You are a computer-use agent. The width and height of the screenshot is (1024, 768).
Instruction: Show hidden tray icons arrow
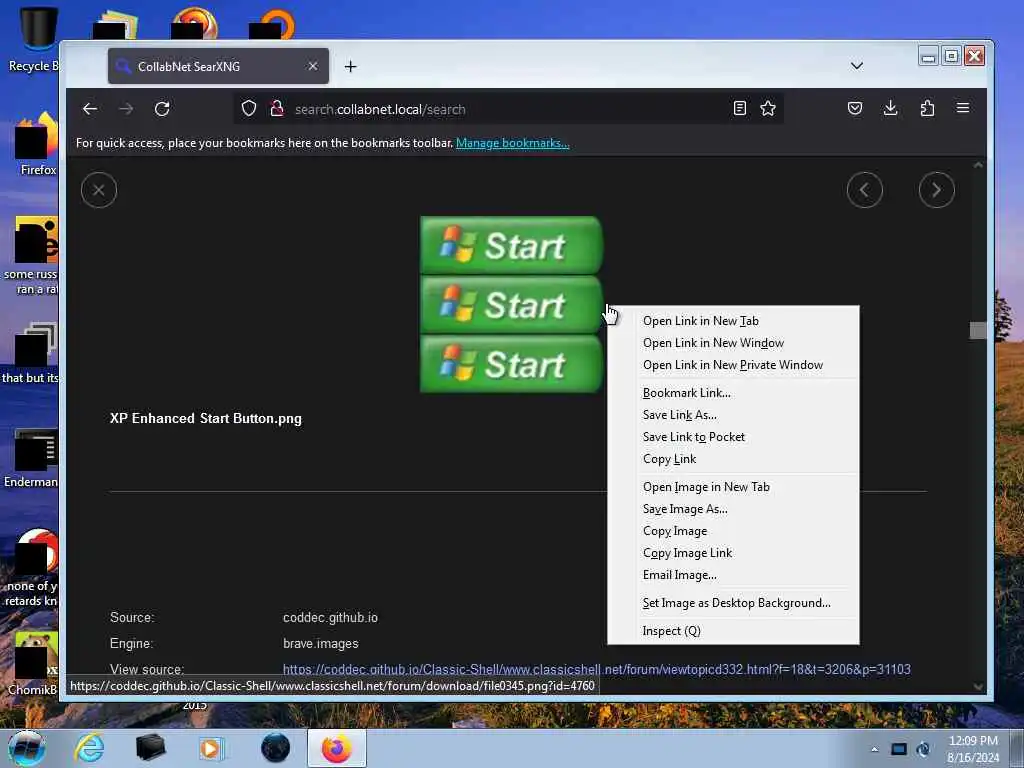coord(874,749)
